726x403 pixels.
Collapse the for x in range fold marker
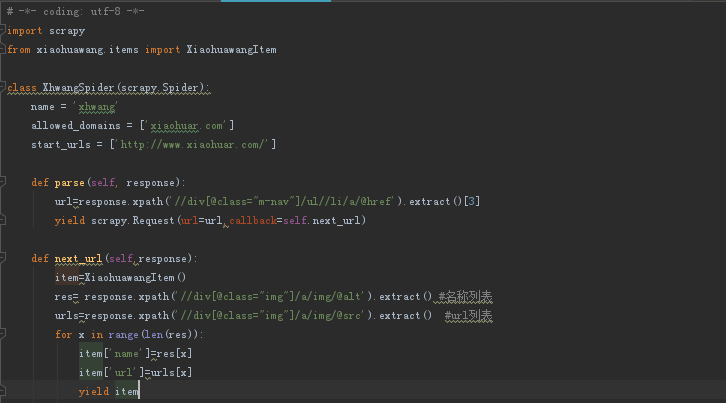2,334
